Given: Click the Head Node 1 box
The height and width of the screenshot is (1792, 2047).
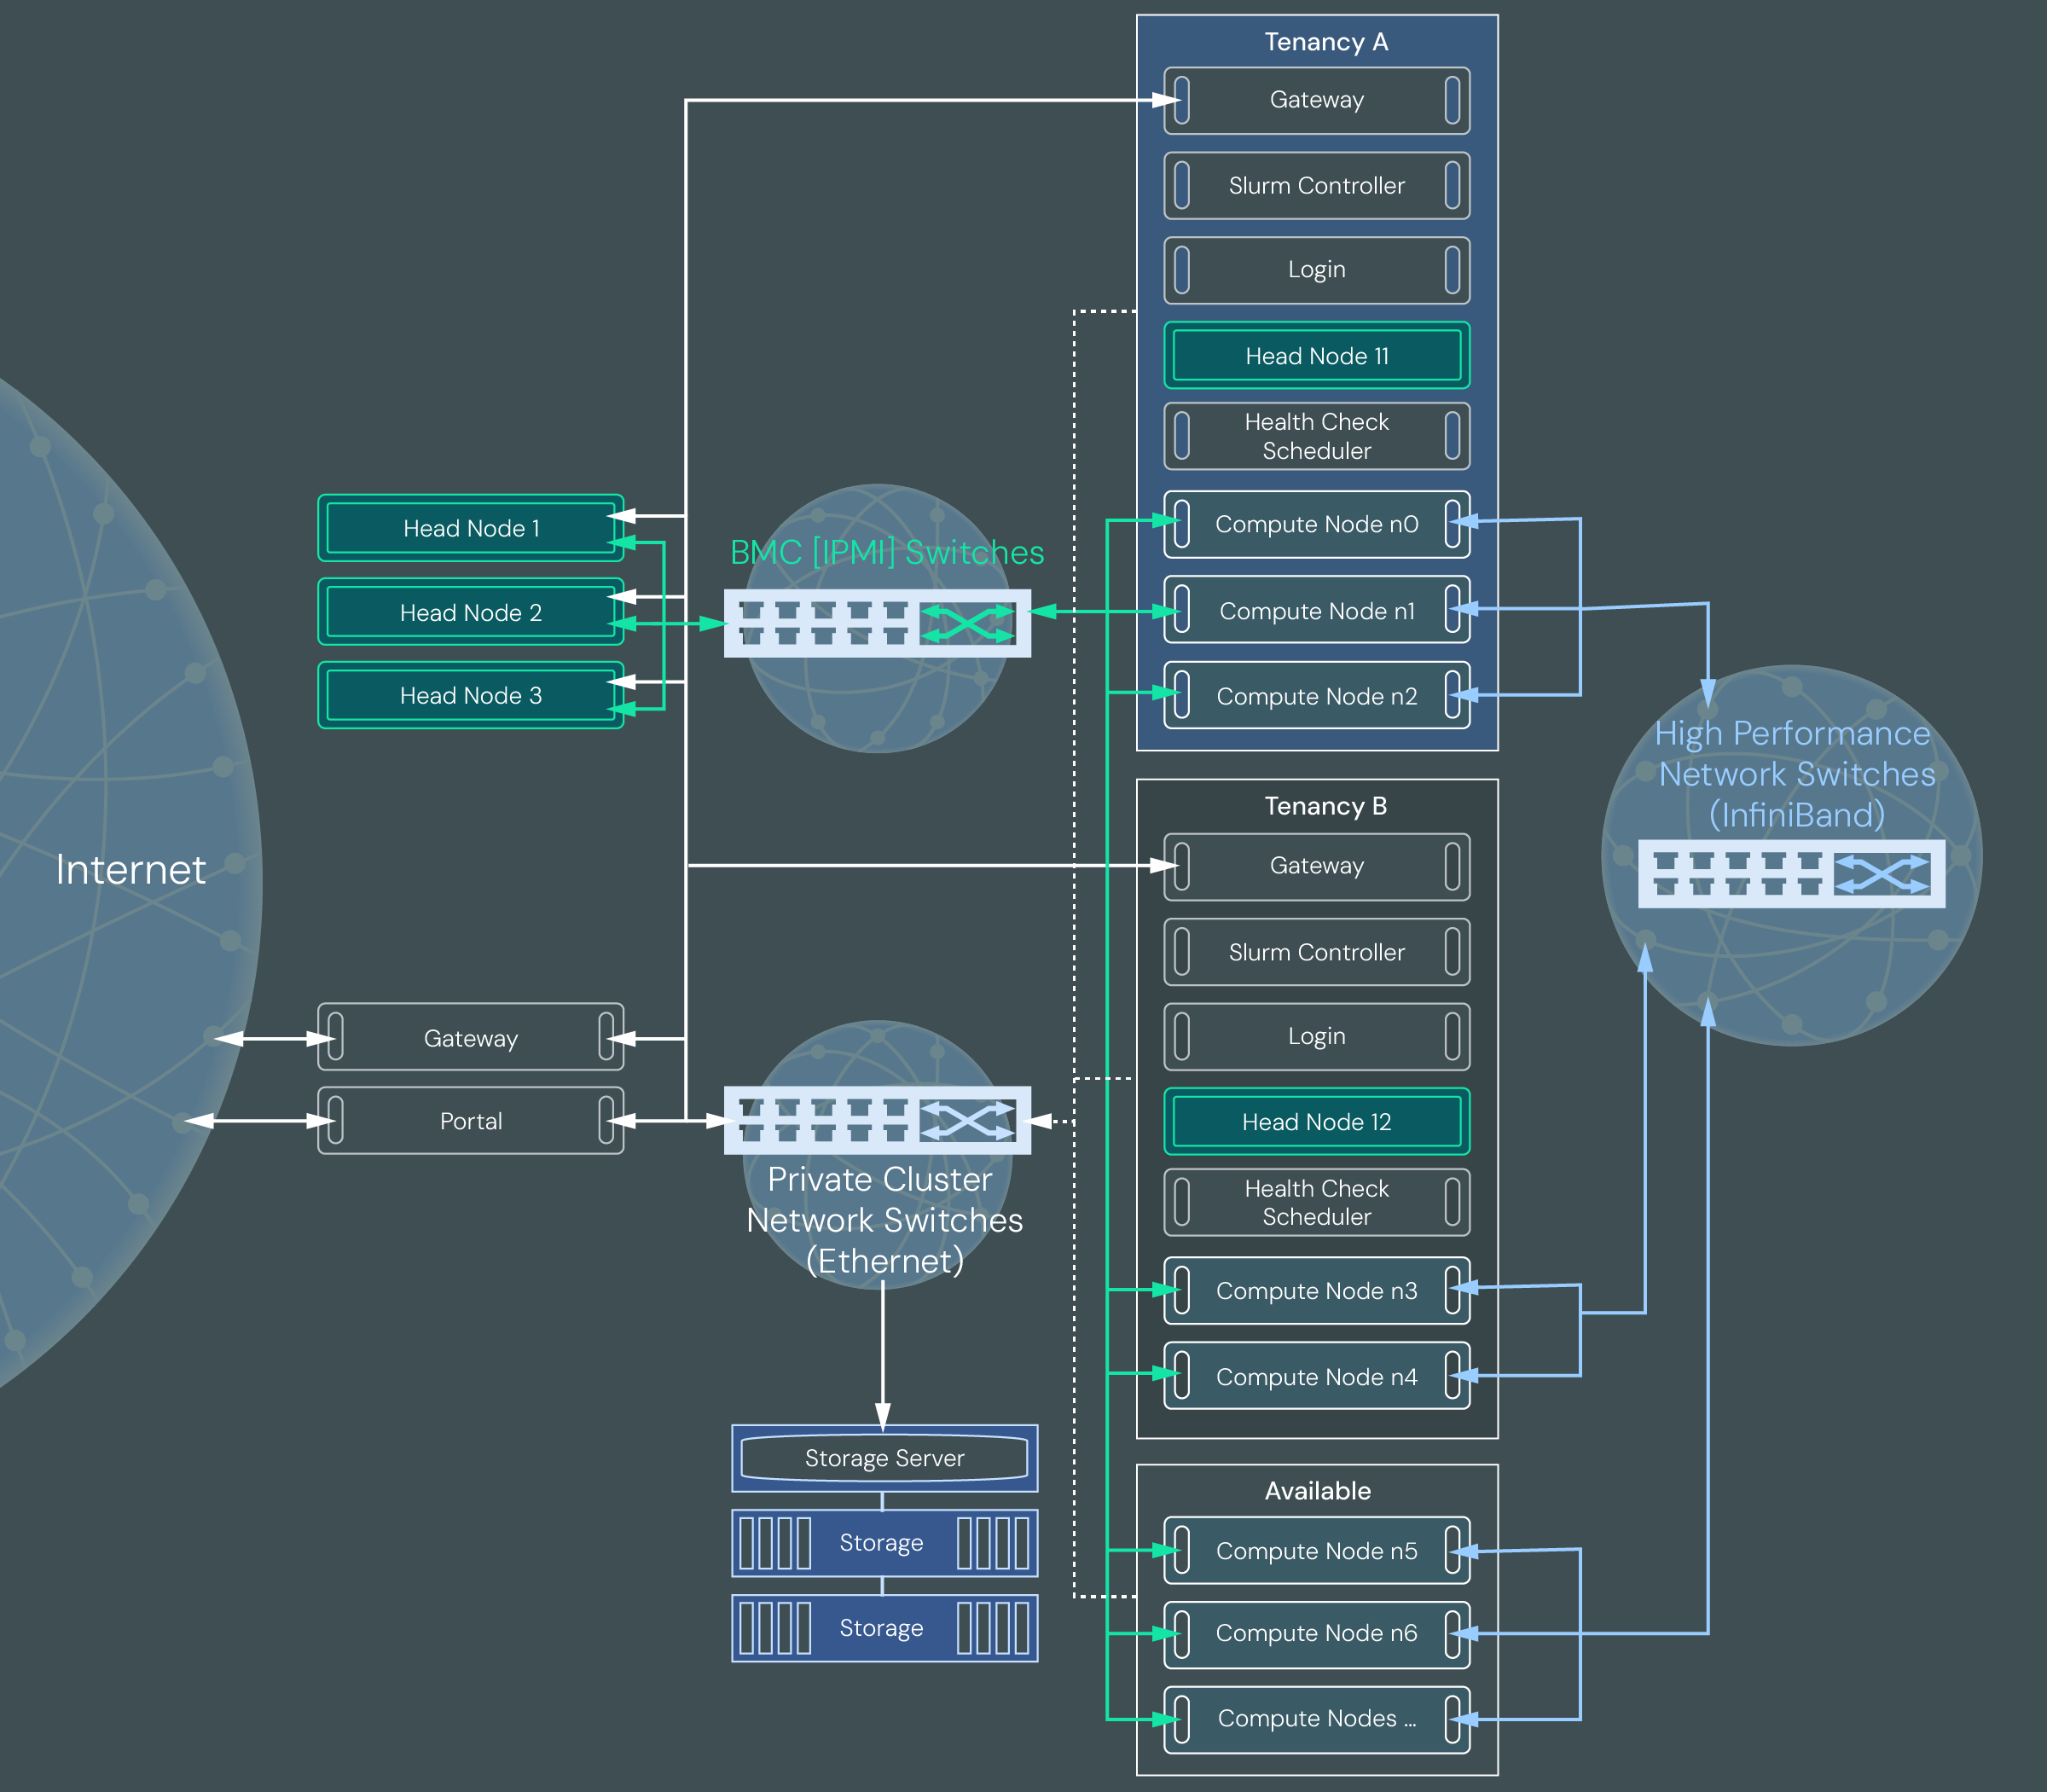Looking at the screenshot, I should (470, 528).
